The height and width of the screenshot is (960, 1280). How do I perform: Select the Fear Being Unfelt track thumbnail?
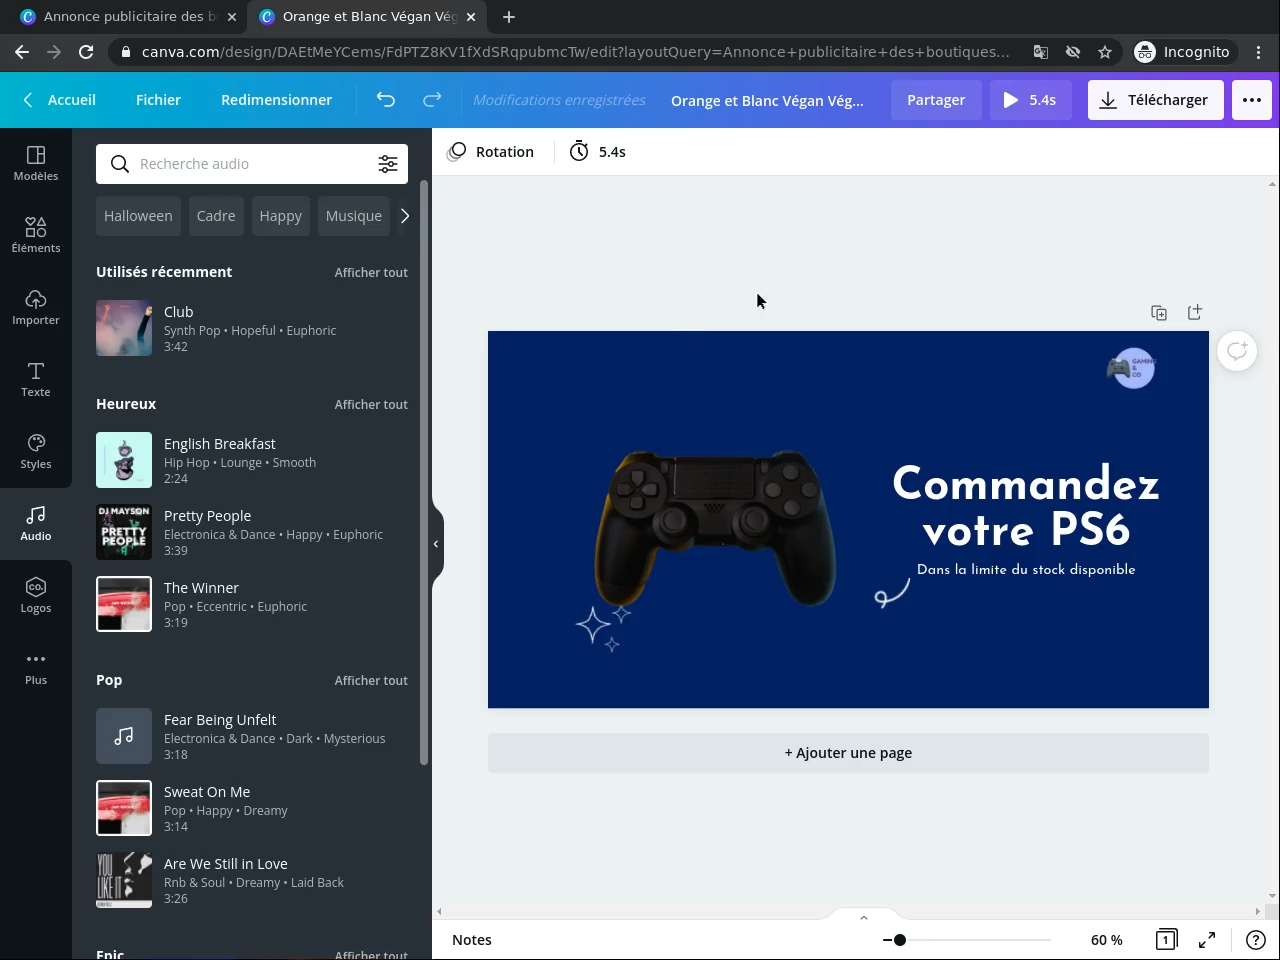pyautogui.click(x=124, y=736)
